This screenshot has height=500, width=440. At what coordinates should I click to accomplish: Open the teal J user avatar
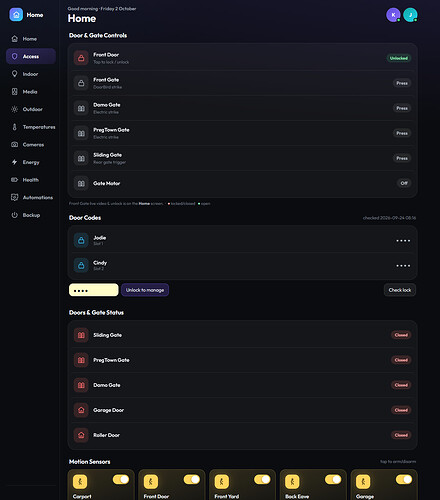tap(410, 15)
